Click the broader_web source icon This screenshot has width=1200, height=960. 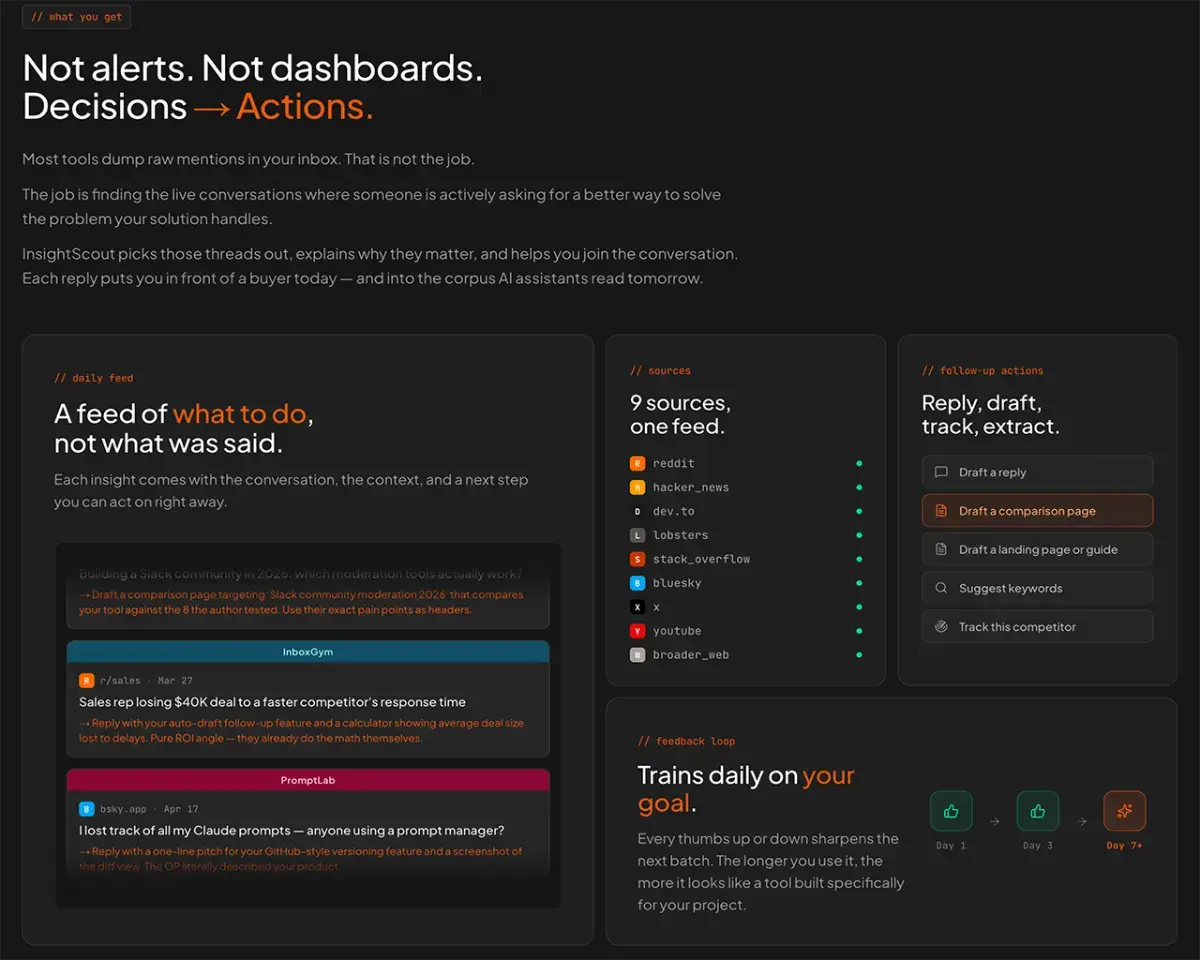[x=638, y=655]
